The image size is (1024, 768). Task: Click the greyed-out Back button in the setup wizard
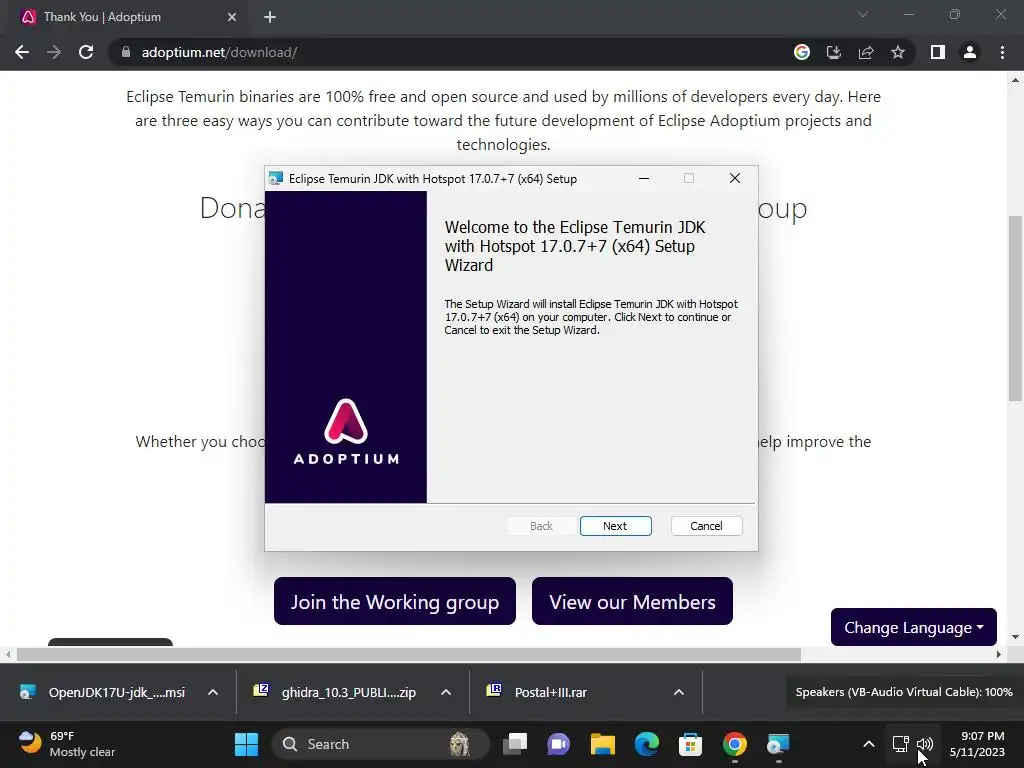[x=541, y=526]
